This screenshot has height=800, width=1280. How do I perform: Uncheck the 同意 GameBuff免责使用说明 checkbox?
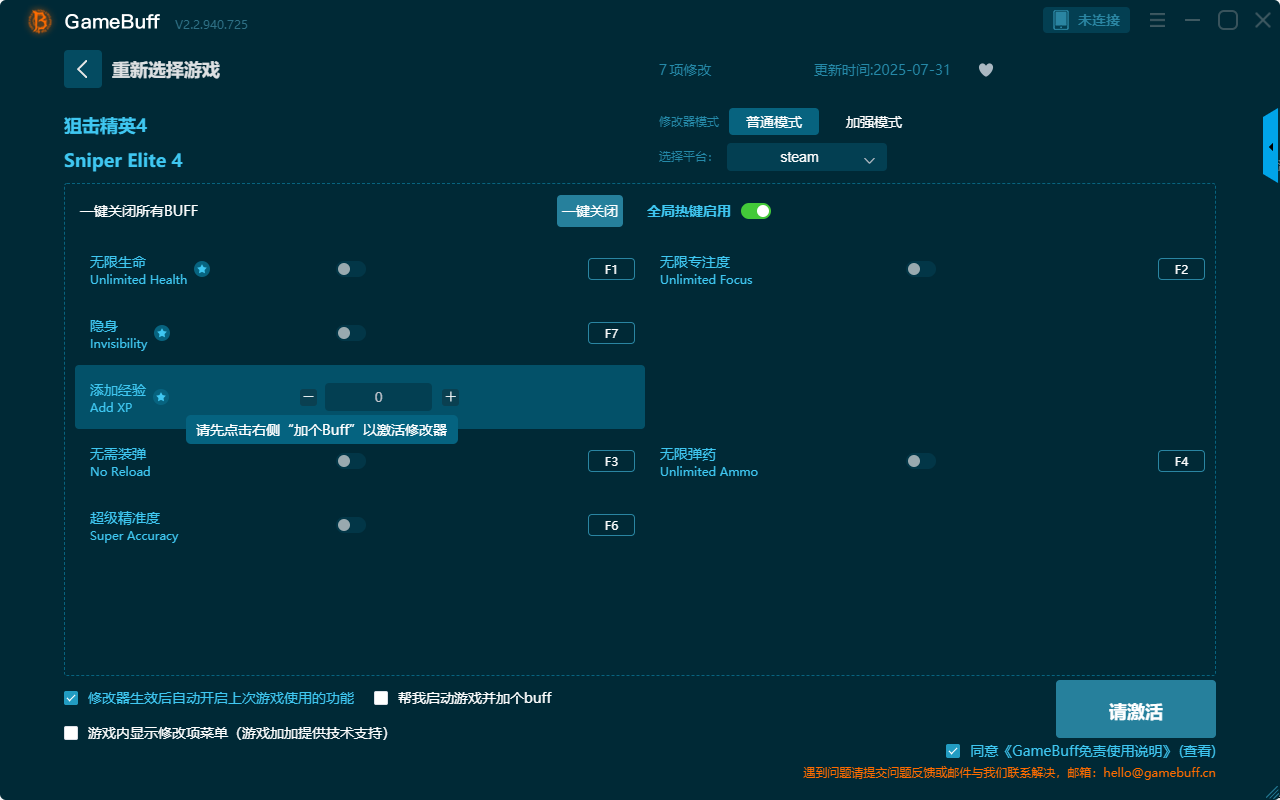(953, 751)
